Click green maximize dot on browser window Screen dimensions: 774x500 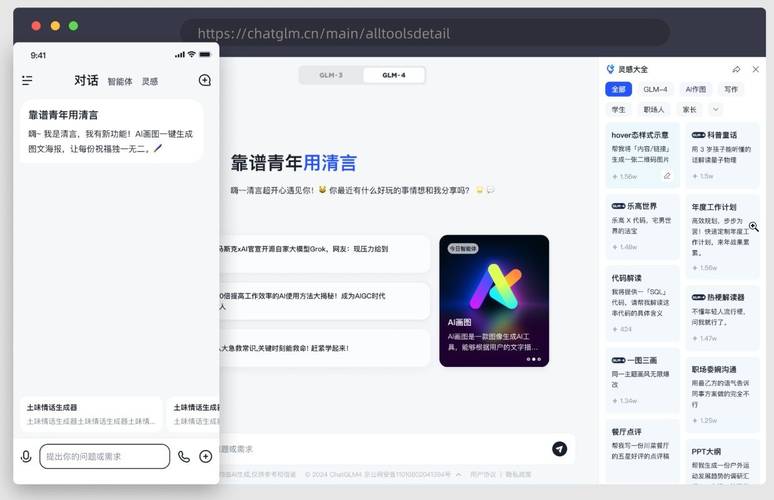click(74, 26)
